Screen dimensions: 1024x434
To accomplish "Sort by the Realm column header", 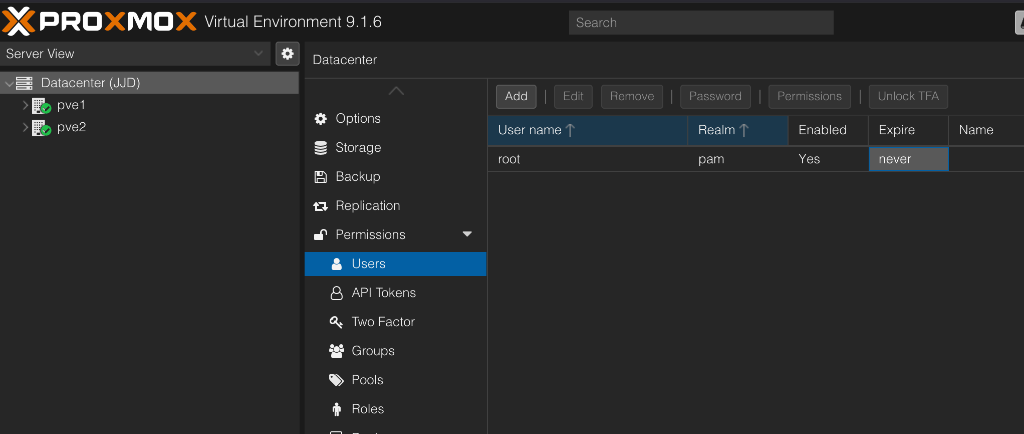I will pyautogui.click(x=737, y=130).
